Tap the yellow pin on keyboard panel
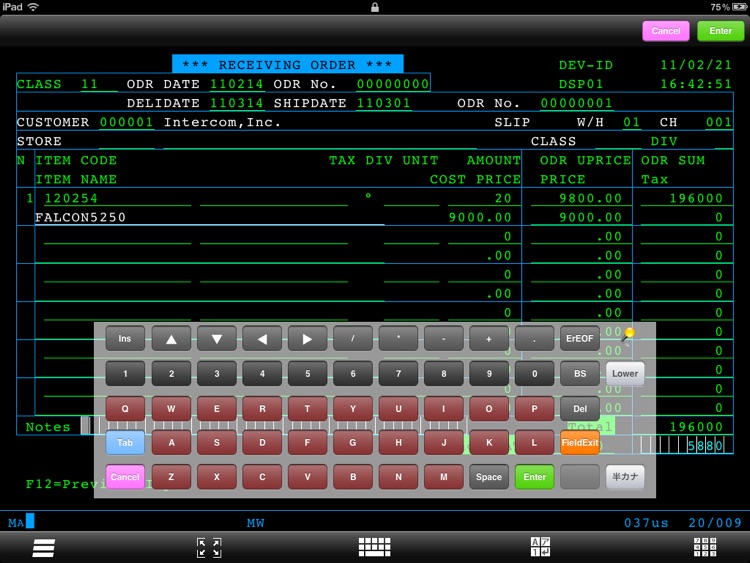 click(x=628, y=334)
